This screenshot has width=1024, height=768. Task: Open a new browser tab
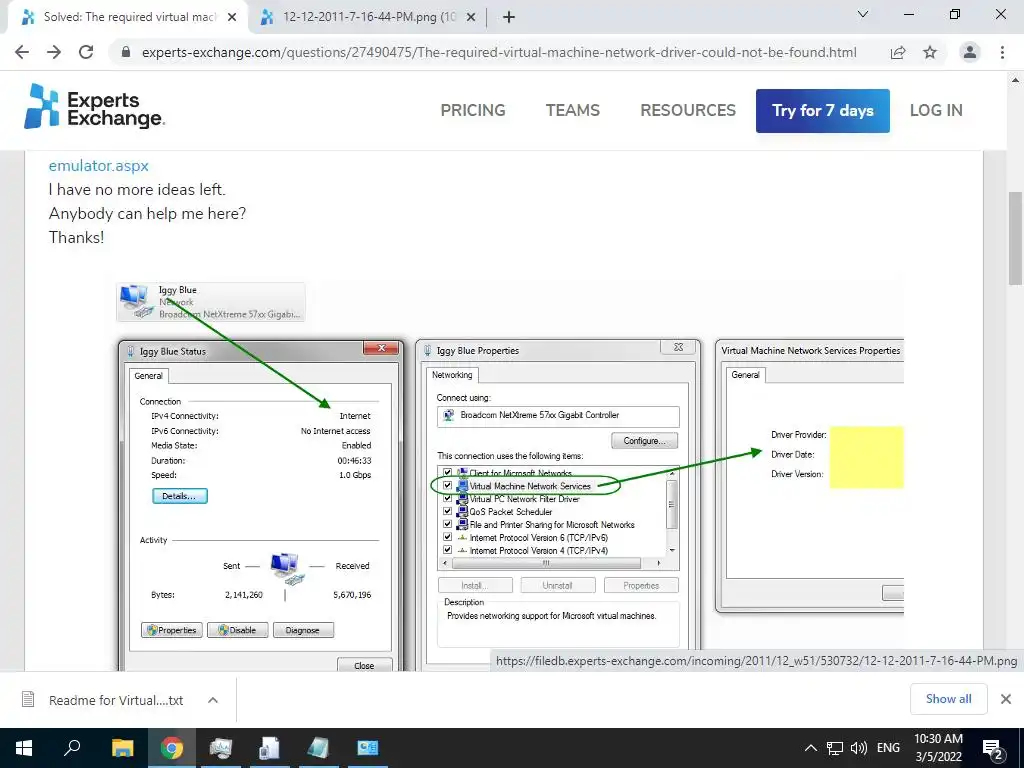point(509,17)
